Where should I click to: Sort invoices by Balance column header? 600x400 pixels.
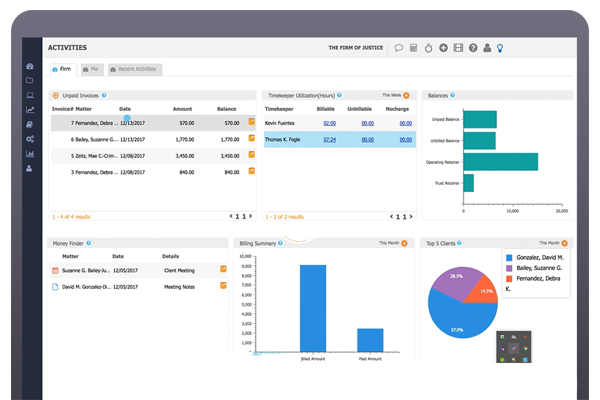[x=227, y=109]
